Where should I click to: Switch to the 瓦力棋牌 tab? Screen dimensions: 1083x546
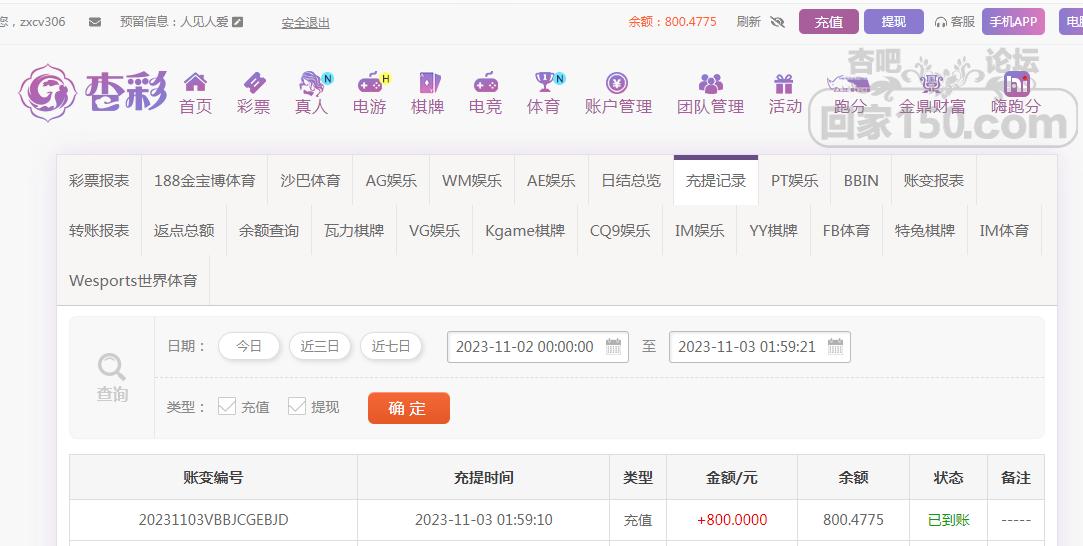(354, 231)
